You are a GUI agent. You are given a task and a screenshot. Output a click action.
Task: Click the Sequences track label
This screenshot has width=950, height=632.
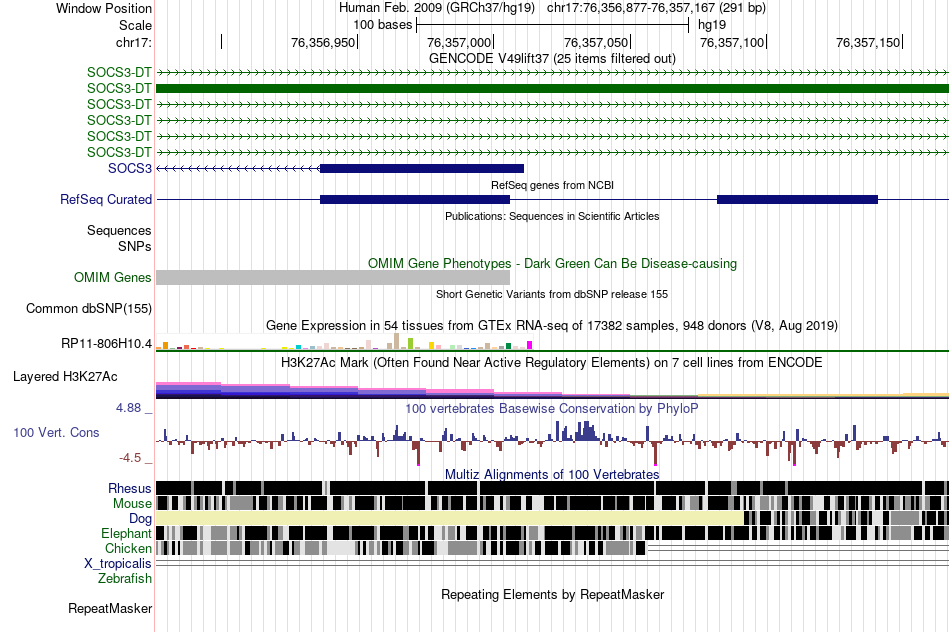click(x=119, y=230)
